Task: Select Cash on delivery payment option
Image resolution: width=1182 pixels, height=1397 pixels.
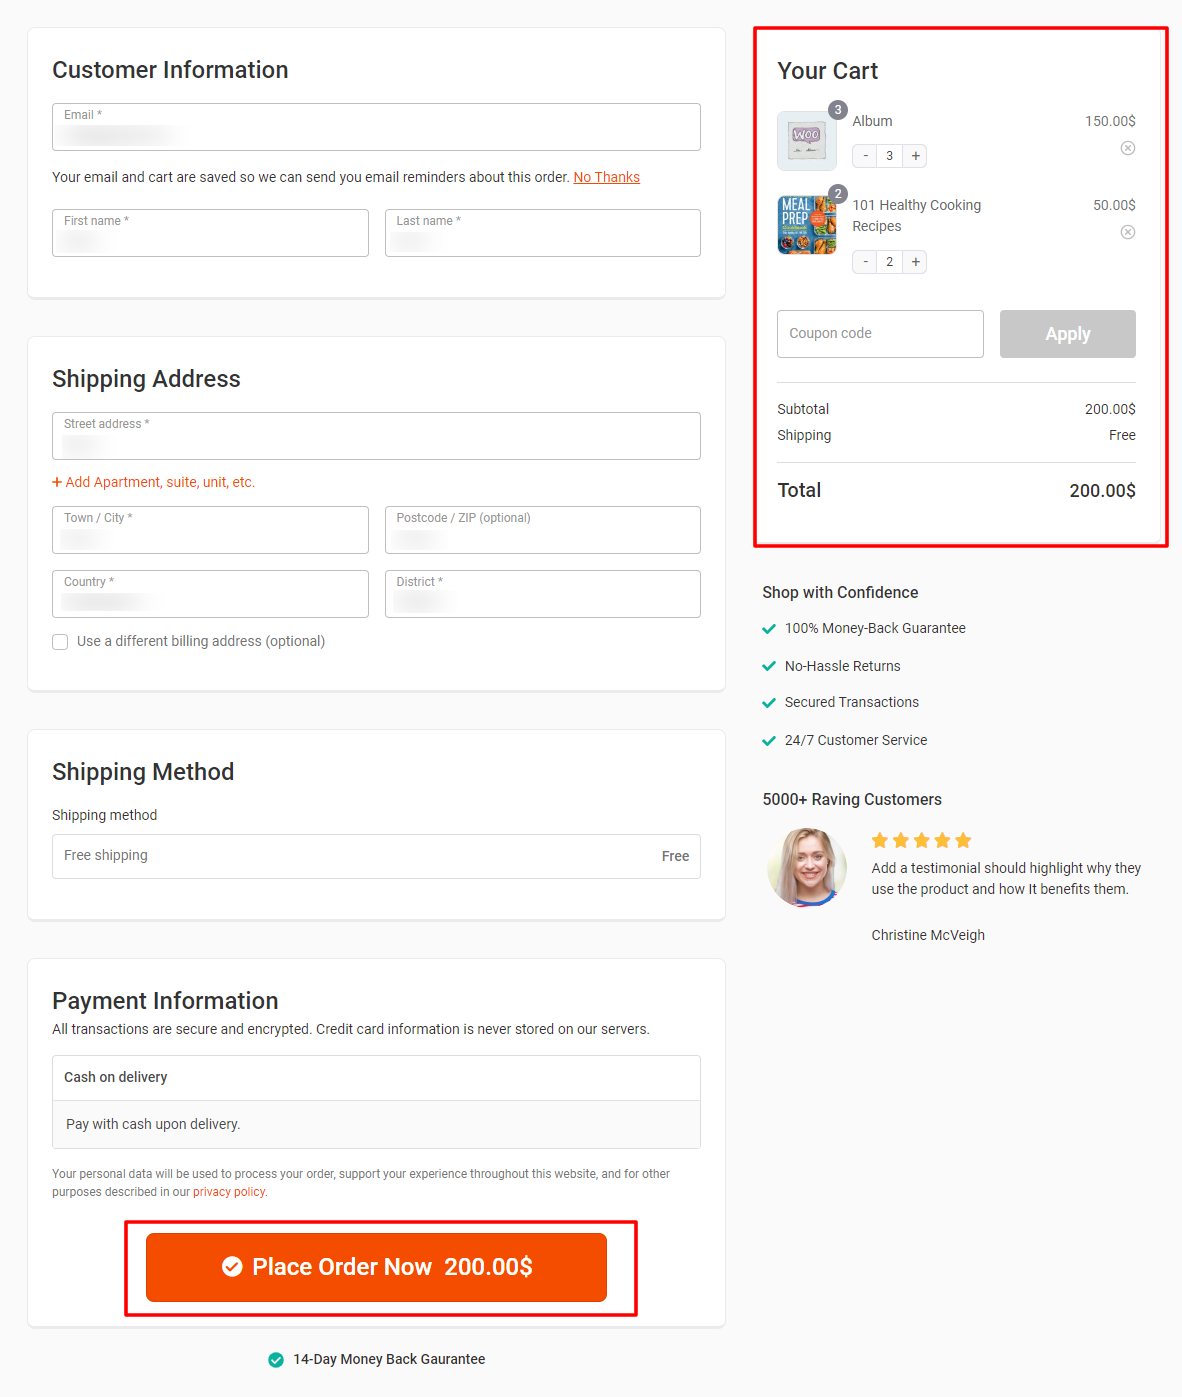Action: click(x=376, y=1078)
